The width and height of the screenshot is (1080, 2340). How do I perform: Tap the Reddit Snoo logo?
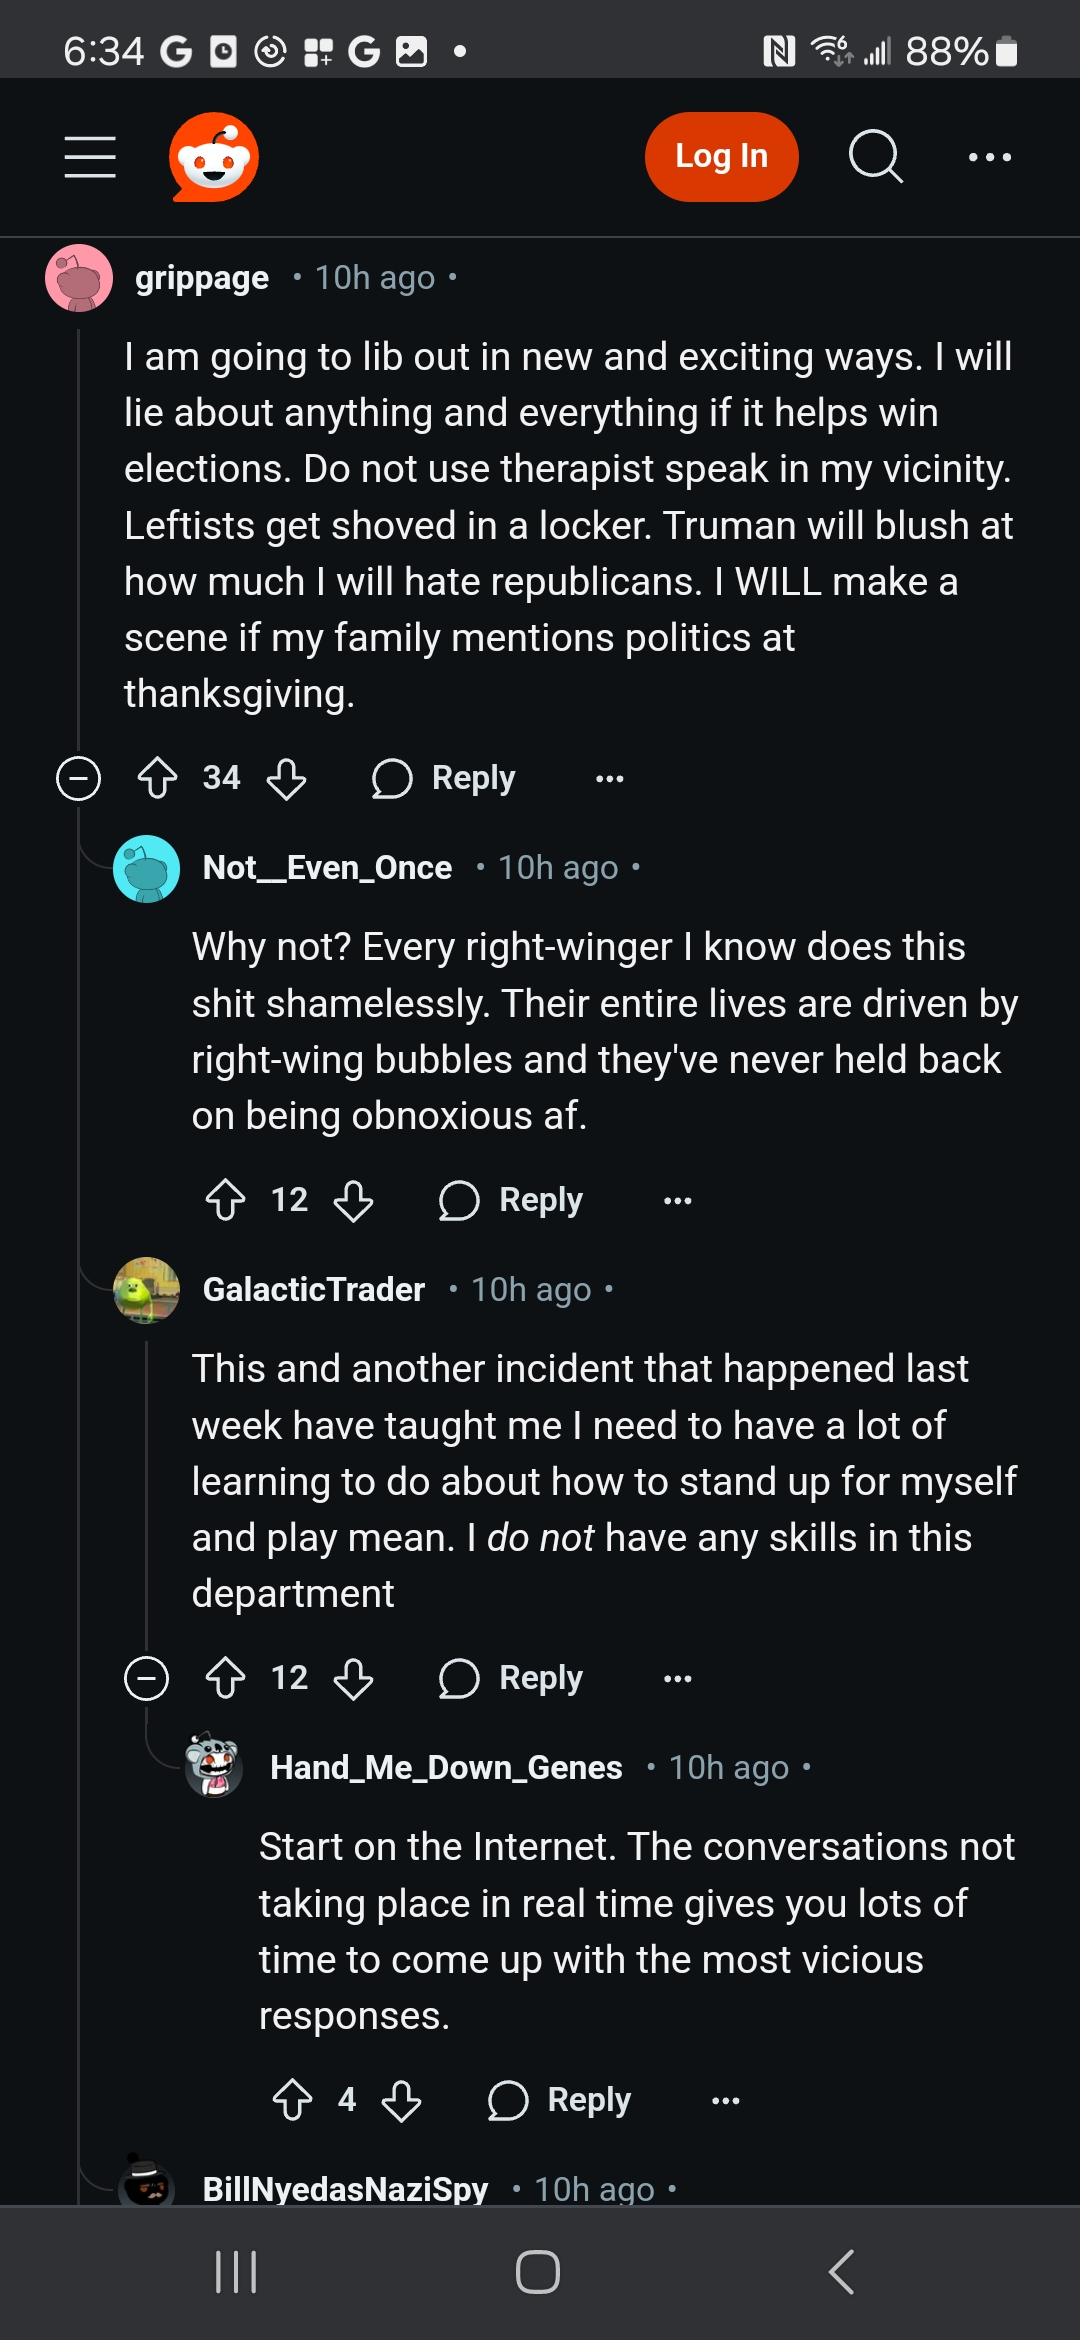[214, 157]
